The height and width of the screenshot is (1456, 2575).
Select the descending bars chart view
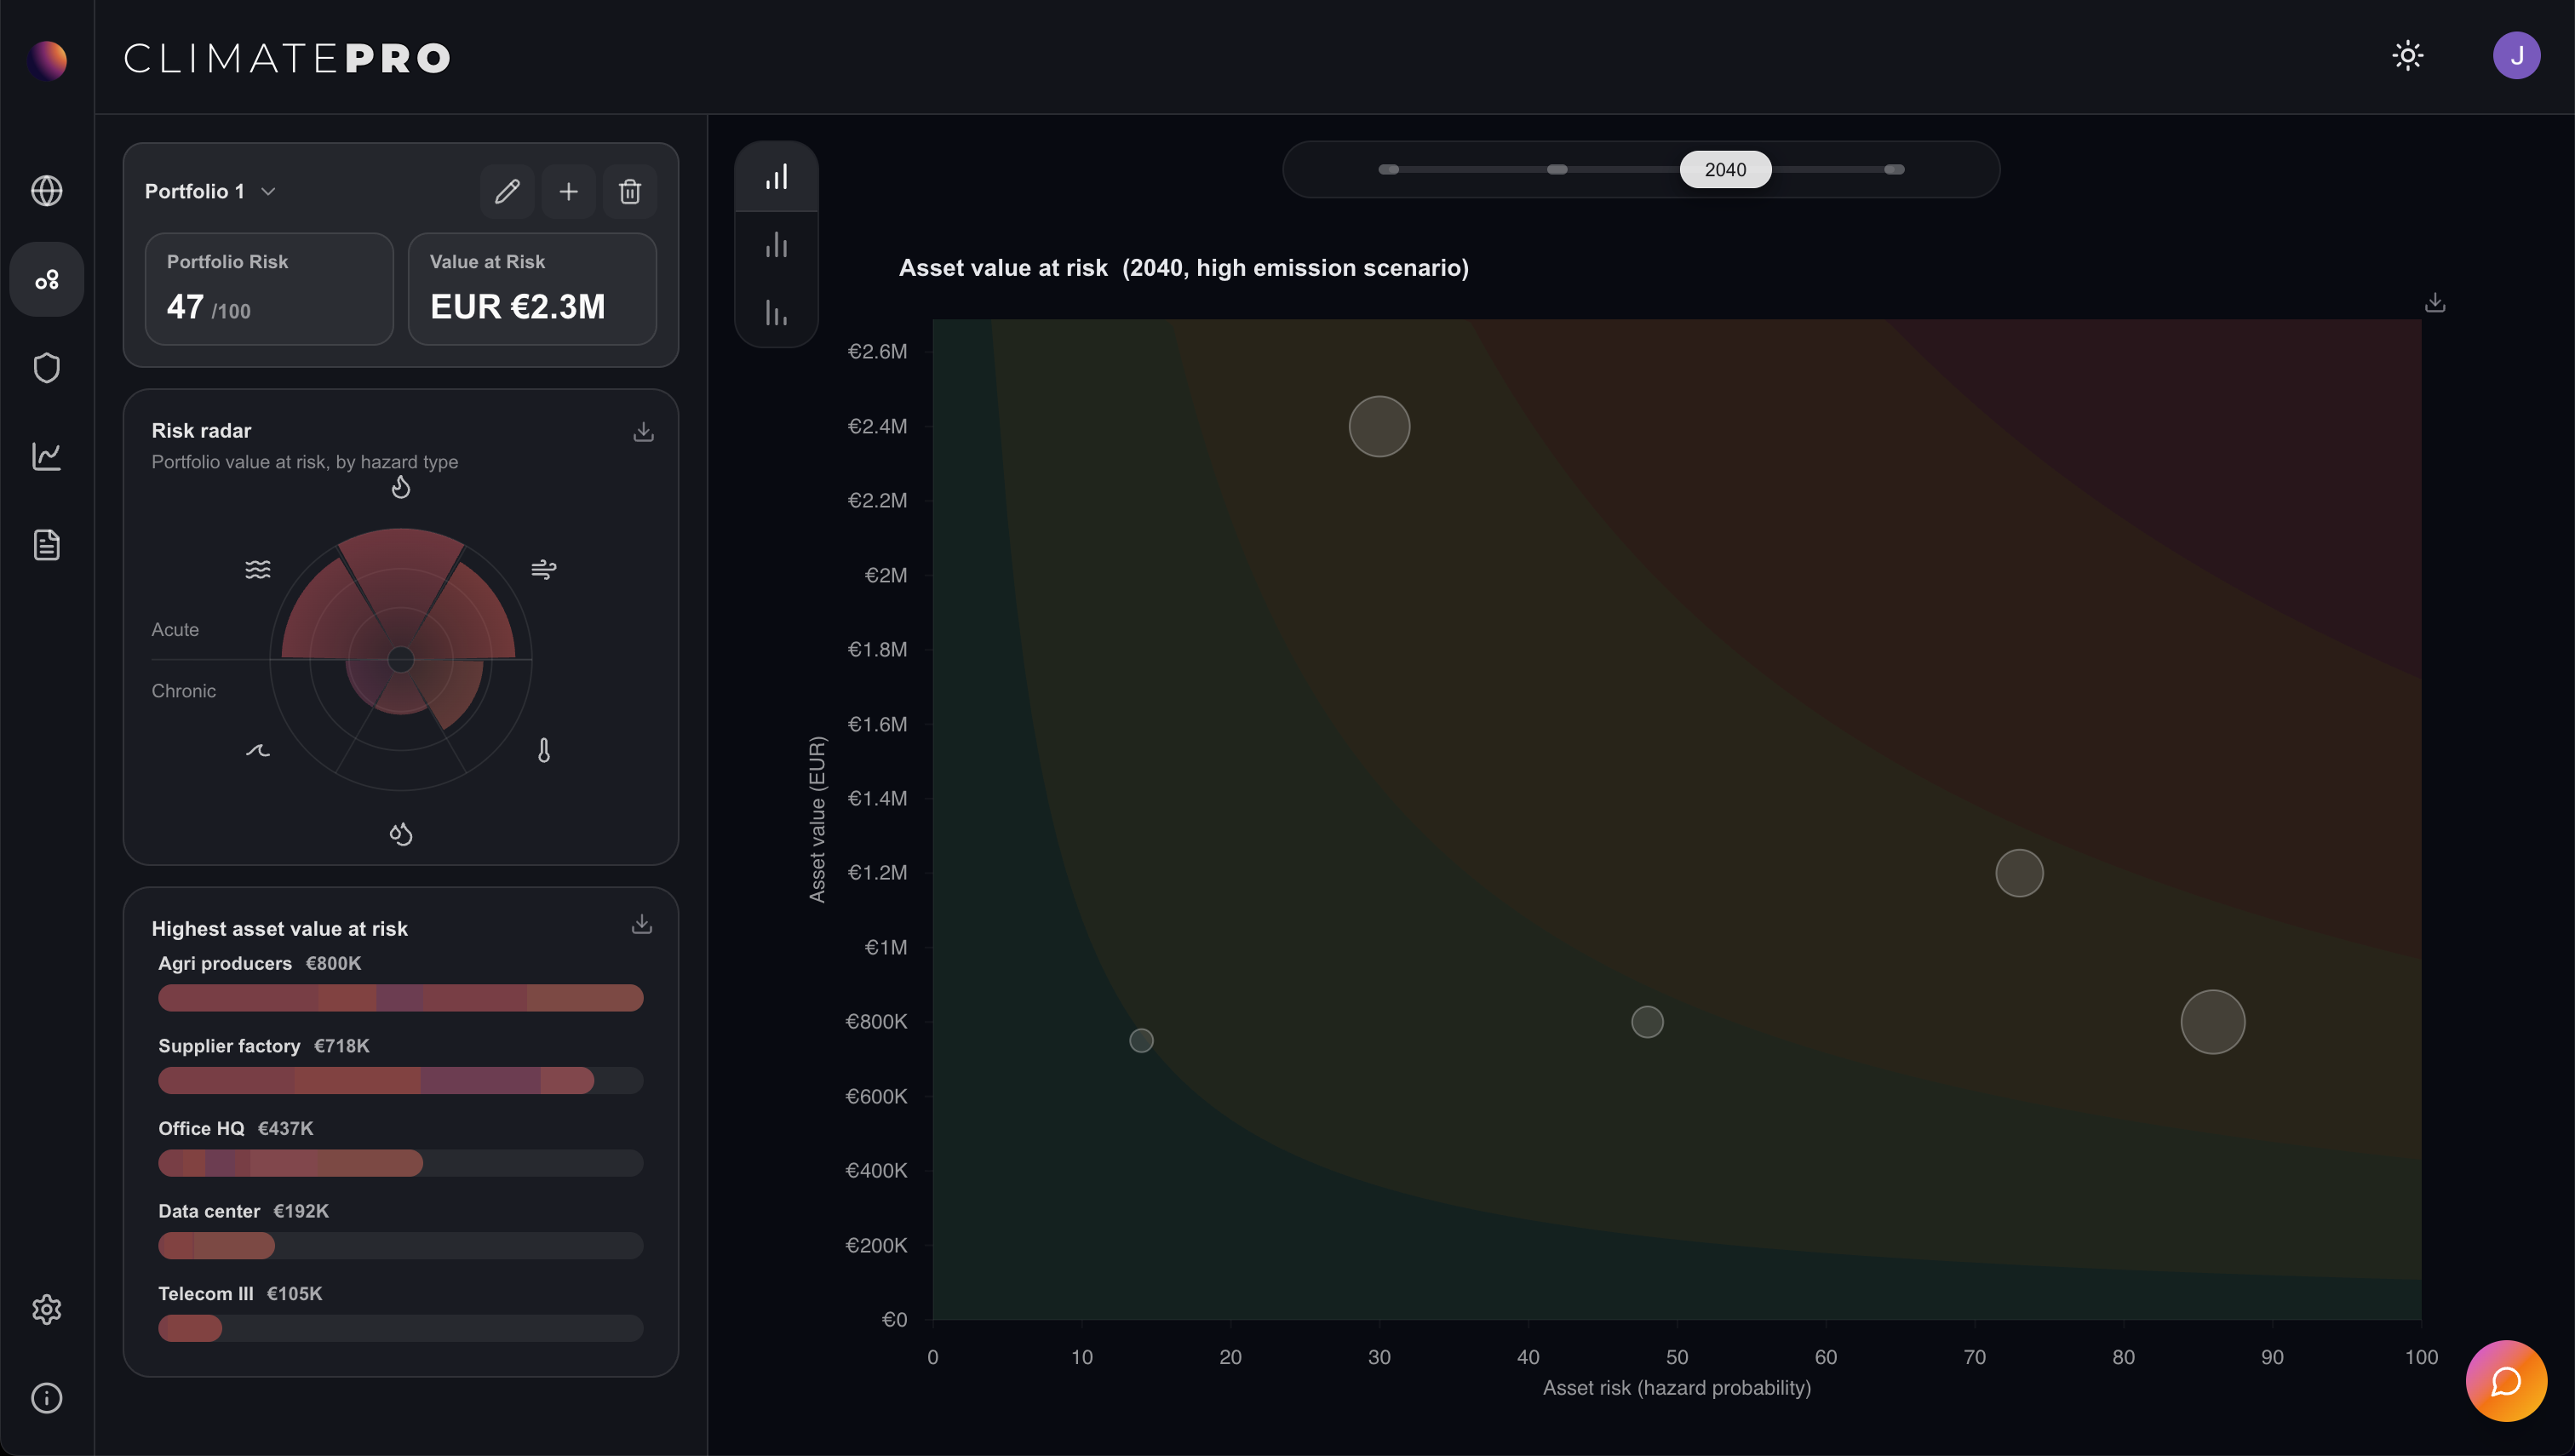tap(776, 313)
